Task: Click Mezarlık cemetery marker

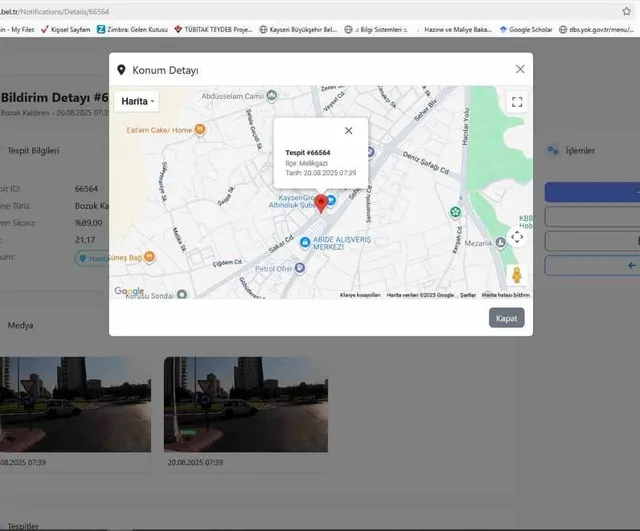Action: (500, 242)
